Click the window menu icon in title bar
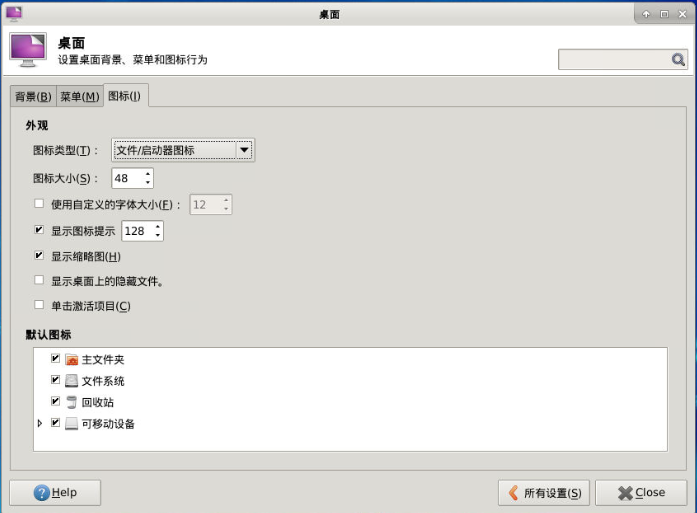 tap(14, 13)
